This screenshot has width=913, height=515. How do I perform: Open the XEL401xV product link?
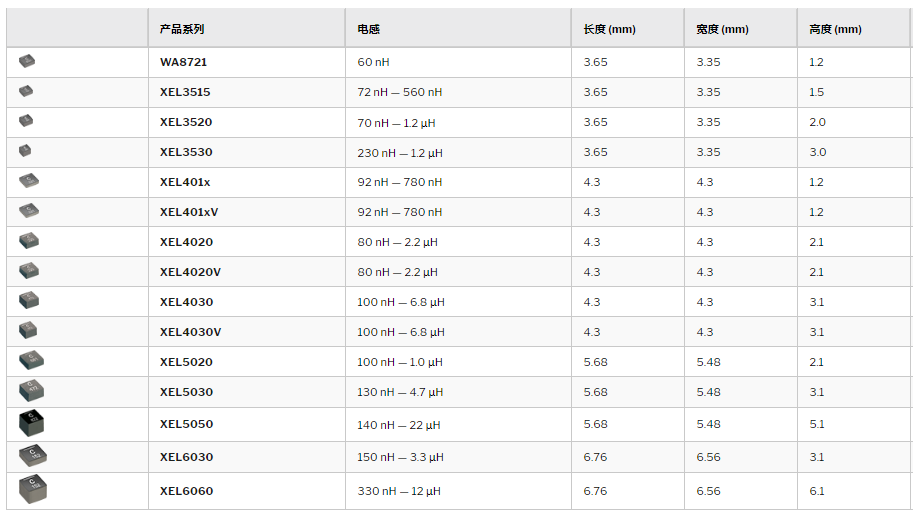(x=189, y=212)
